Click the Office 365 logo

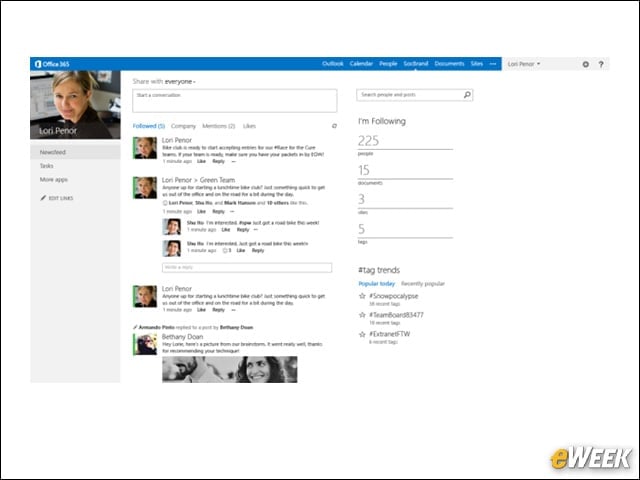52,64
